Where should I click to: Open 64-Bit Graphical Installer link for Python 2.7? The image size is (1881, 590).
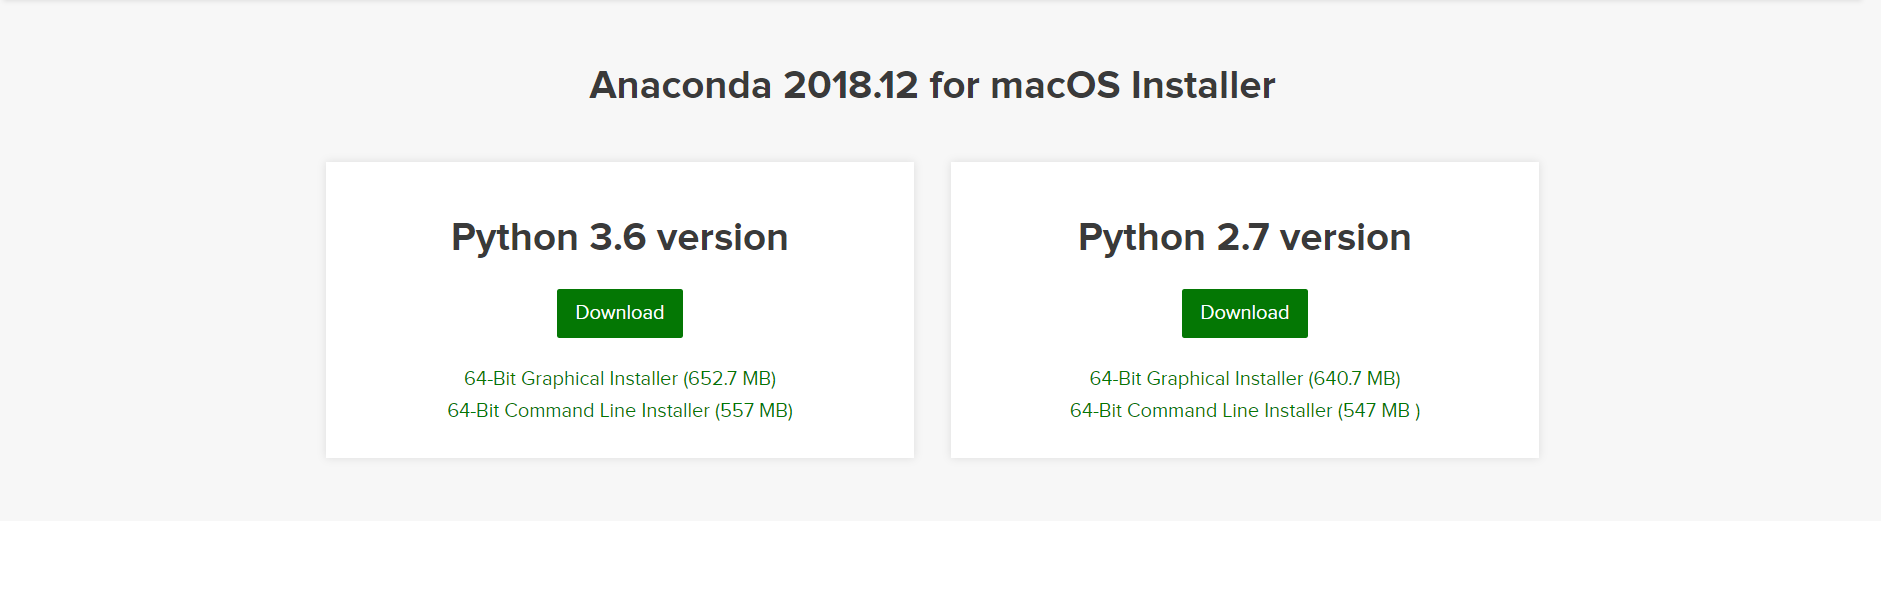pos(1196,379)
